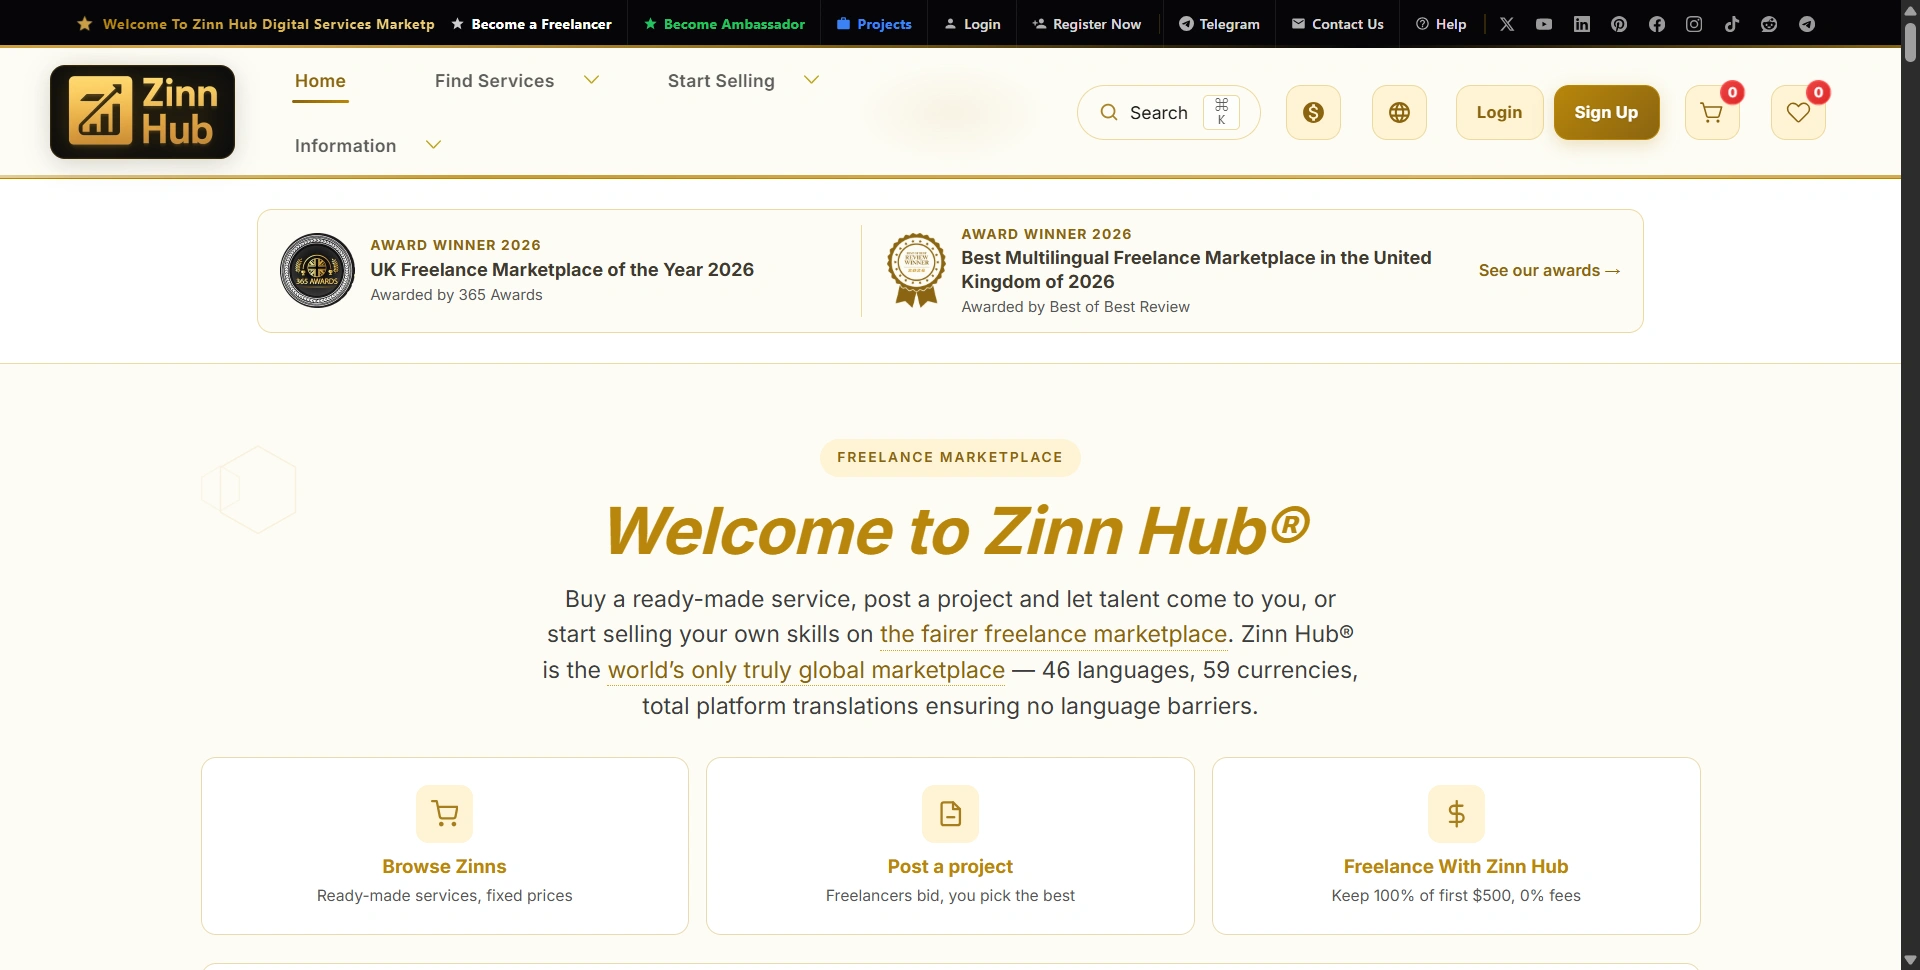This screenshot has height=970, width=1920.
Task: Select the Home nav tab
Action: click(320, 81)
